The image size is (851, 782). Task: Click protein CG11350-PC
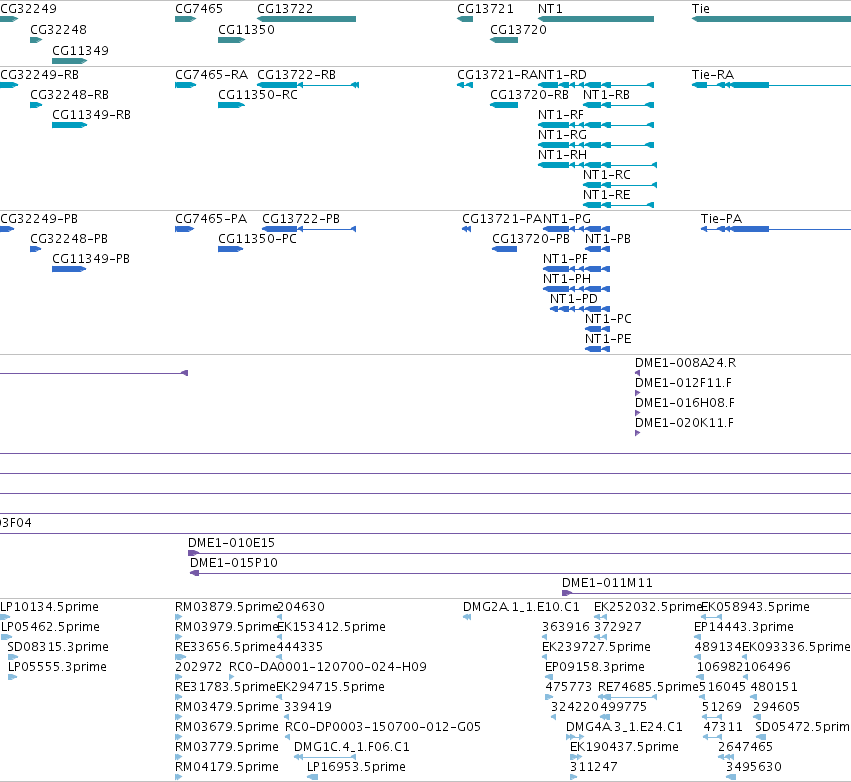pos(257,239)
